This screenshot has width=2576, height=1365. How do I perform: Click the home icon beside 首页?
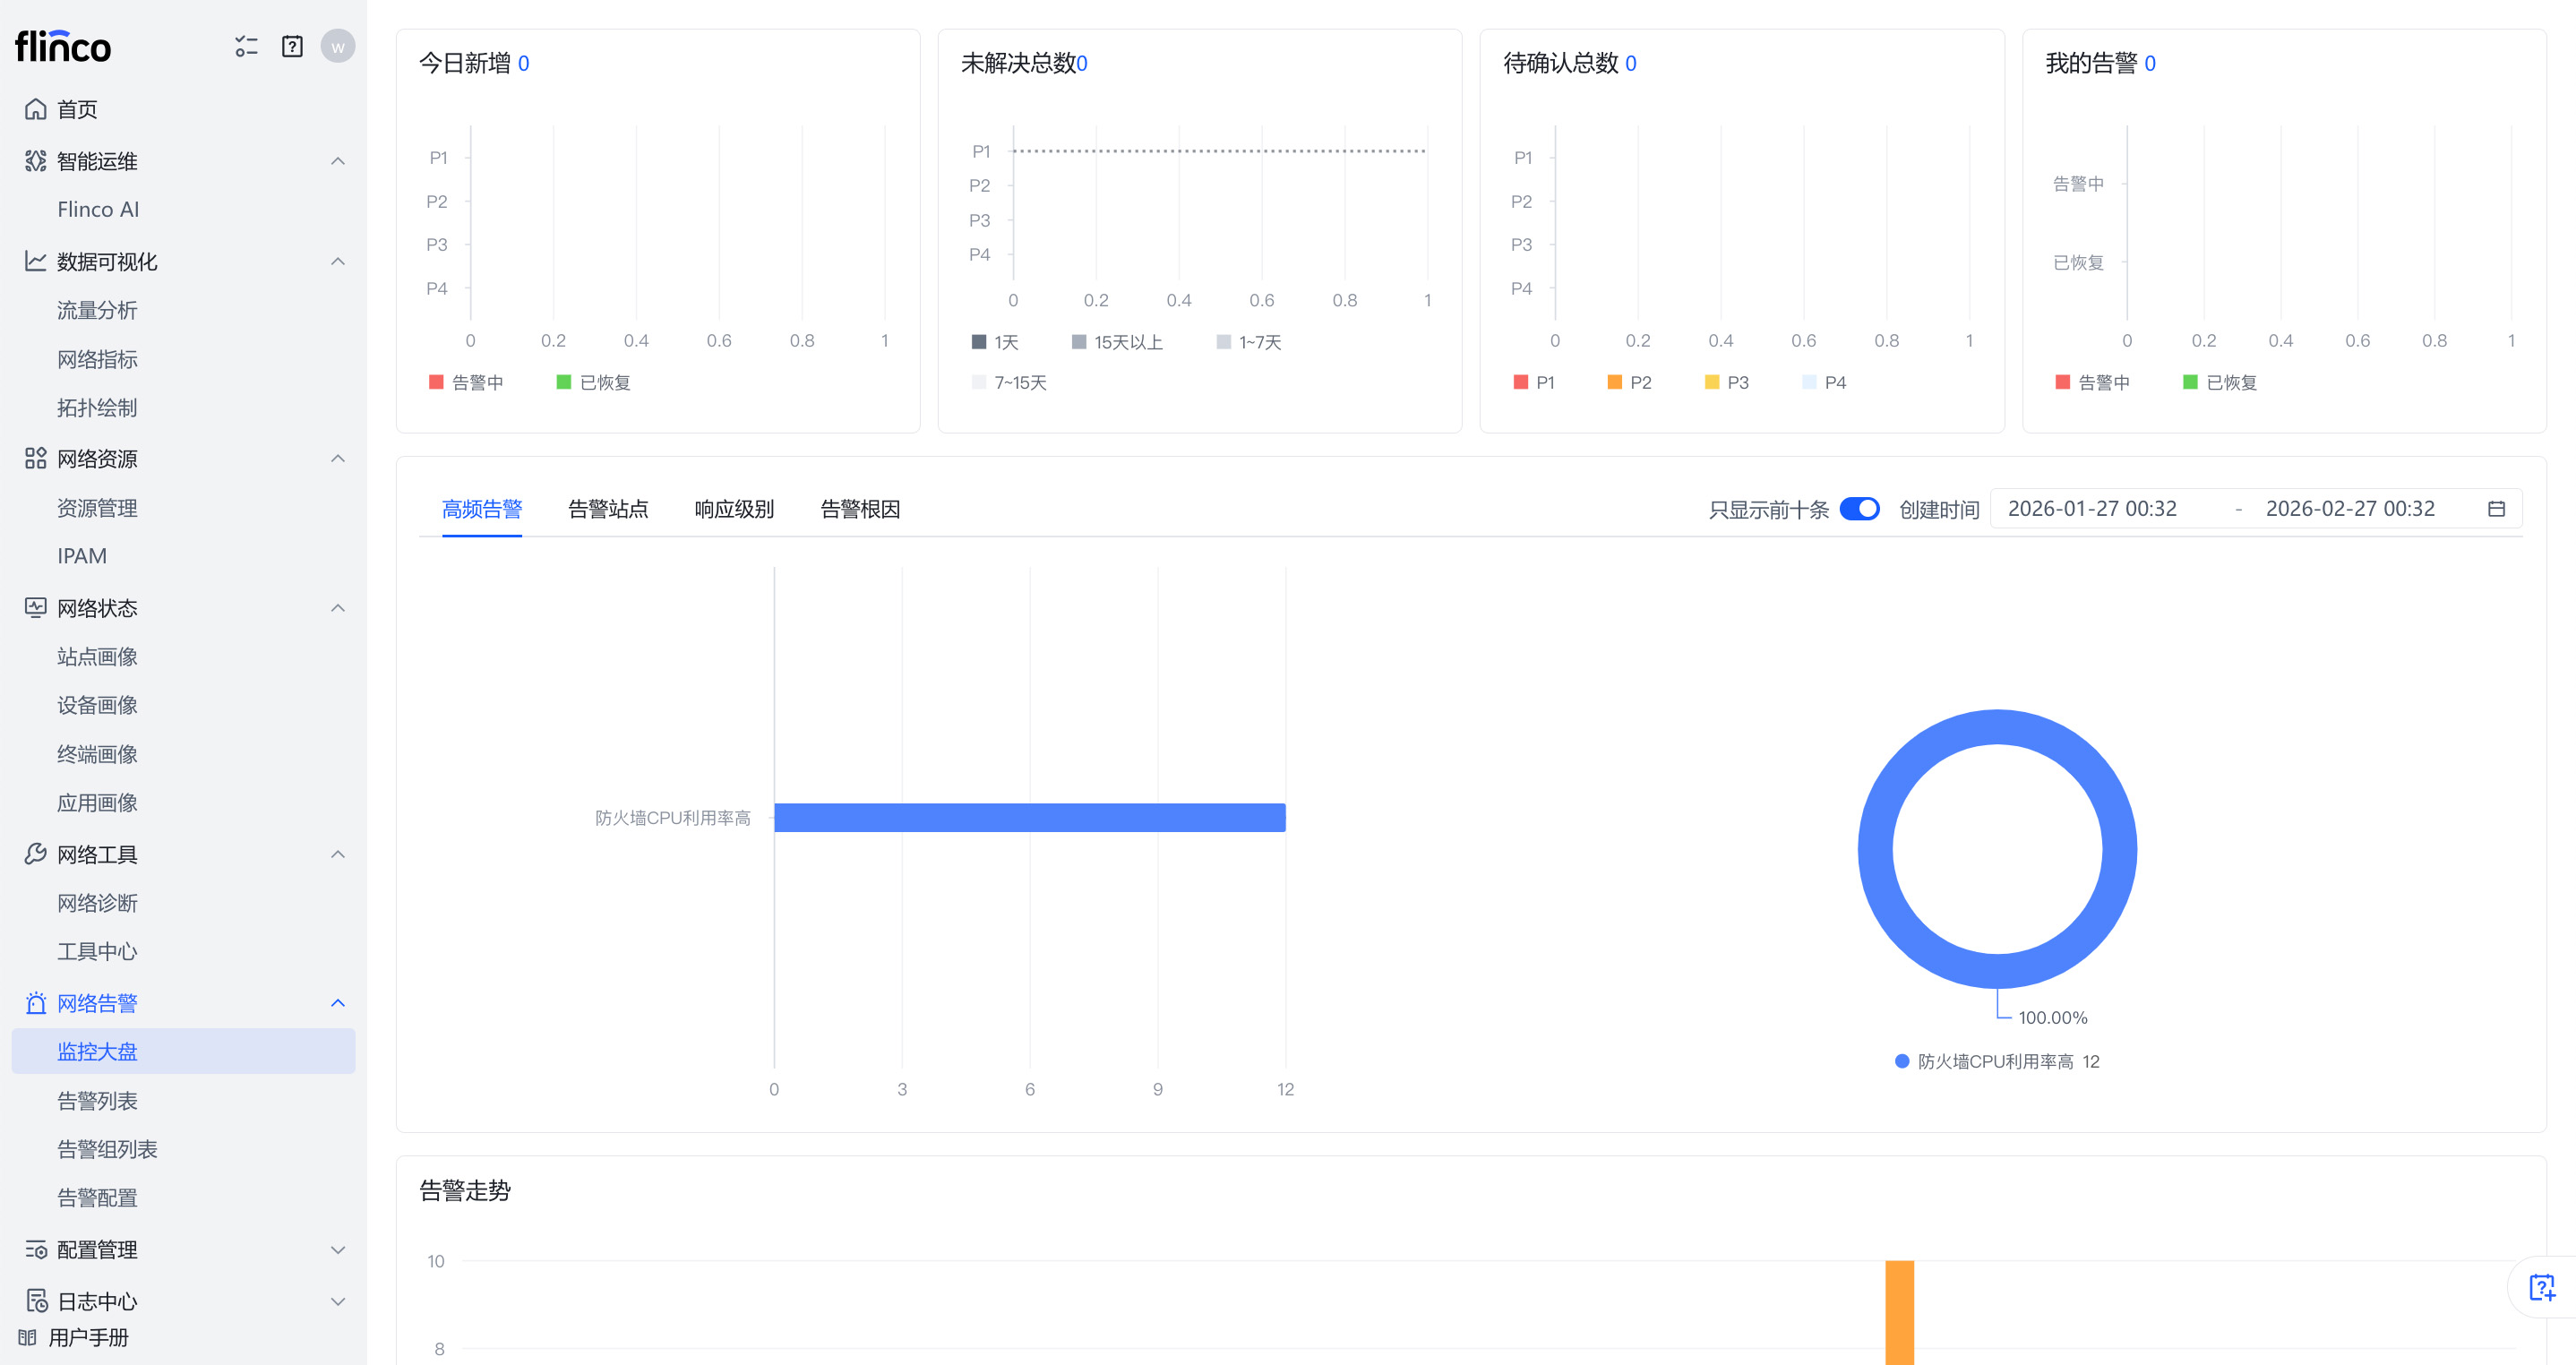point(36,109)
